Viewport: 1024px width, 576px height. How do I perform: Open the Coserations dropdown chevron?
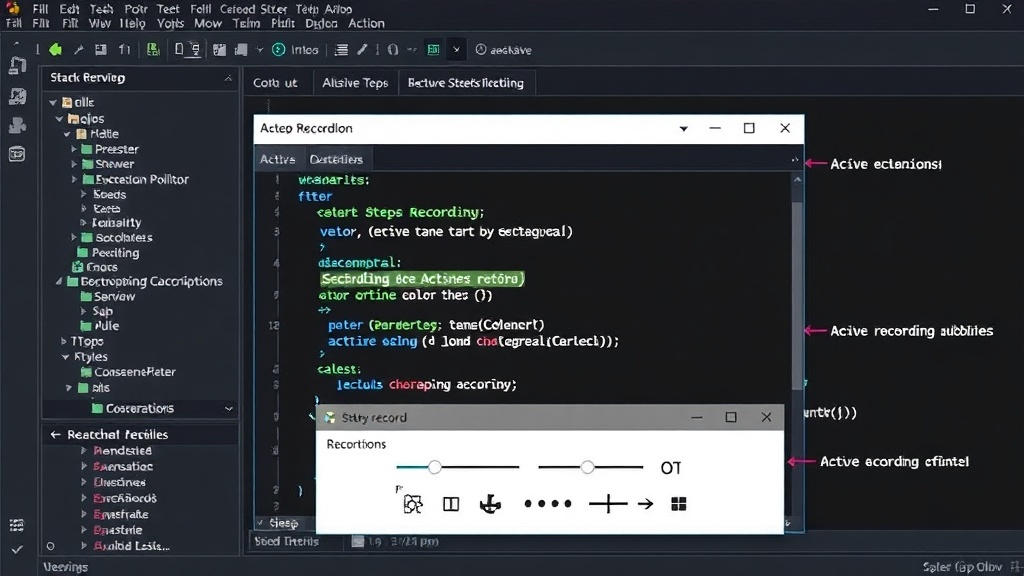(229, 409)
